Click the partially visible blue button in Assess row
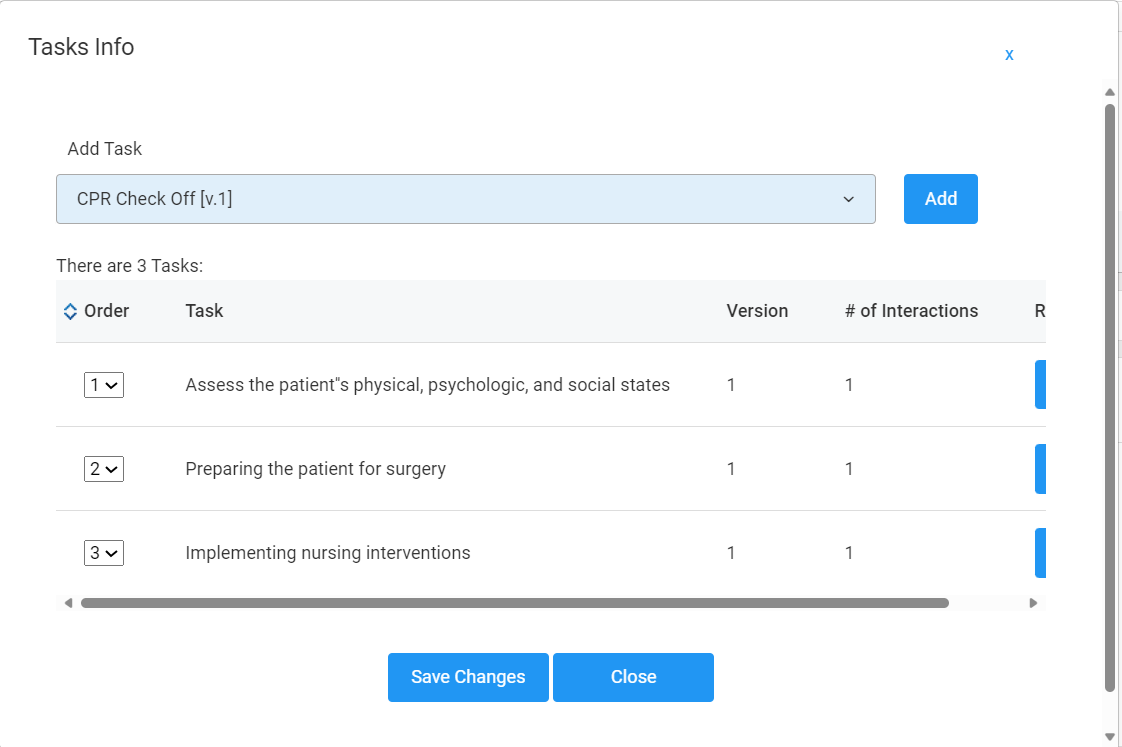The width and height of the screenshot is (1122, 747). [x=1040, y=385]
